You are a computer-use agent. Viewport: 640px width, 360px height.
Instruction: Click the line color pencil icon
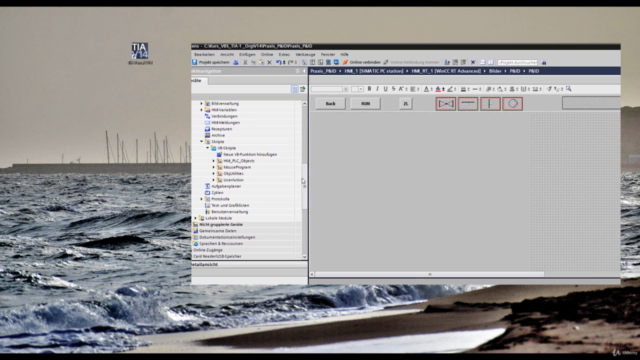[450, 89]
